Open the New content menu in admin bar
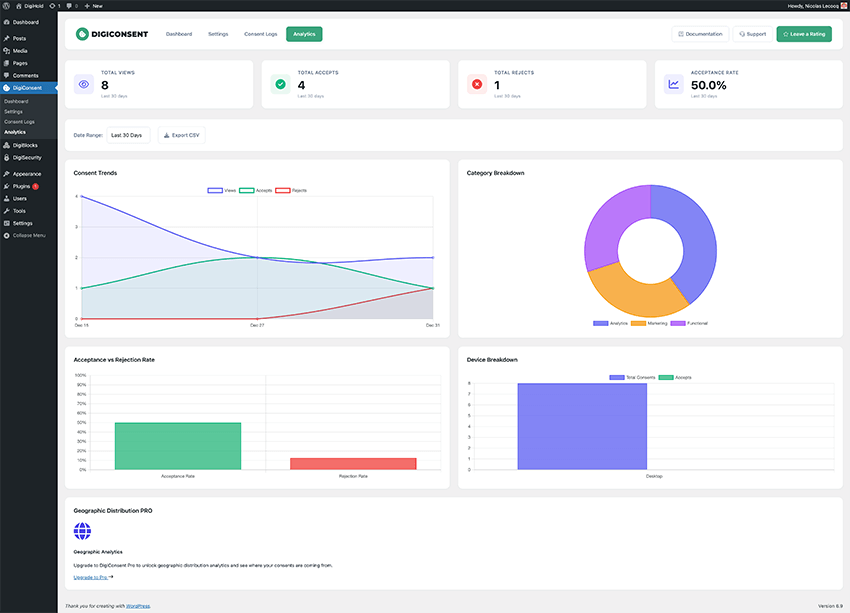This screenshot has width=850, height=613. [x=95, y=5]
